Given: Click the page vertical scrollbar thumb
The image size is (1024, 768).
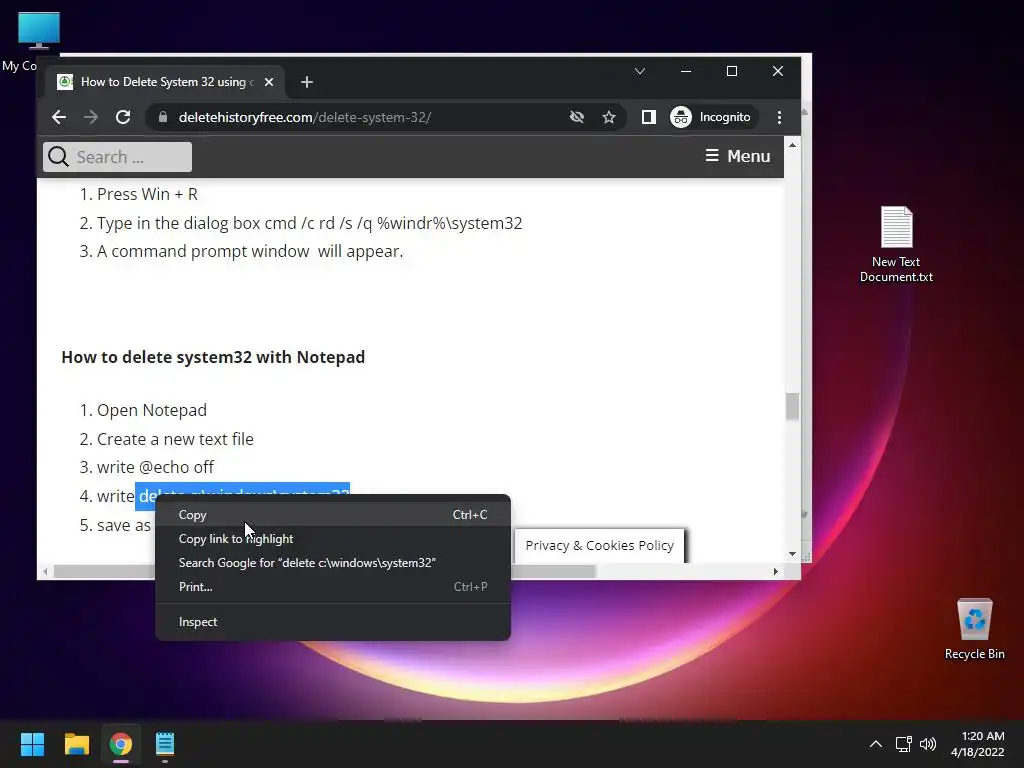Looking at the screenshot, I should pos(792,406).
